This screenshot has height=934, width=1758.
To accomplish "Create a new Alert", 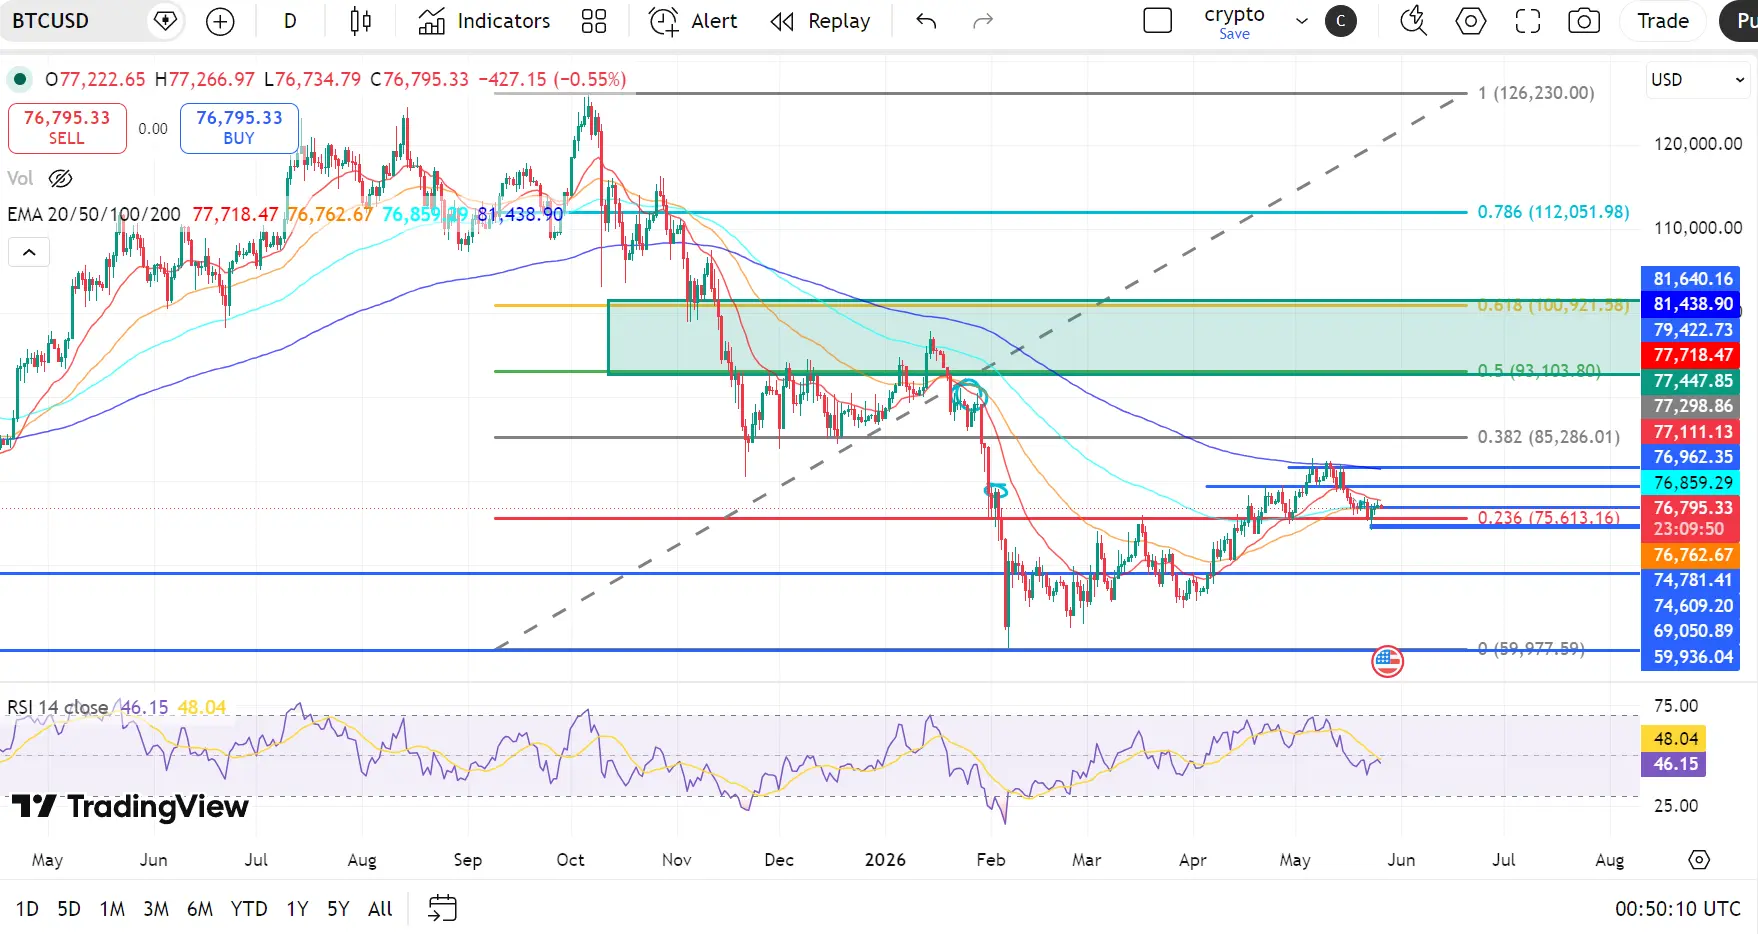I will [693, 21].
